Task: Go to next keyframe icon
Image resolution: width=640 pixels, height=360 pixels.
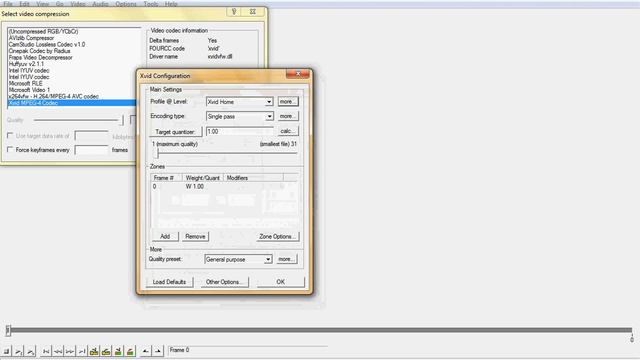Action: point(106,351)
